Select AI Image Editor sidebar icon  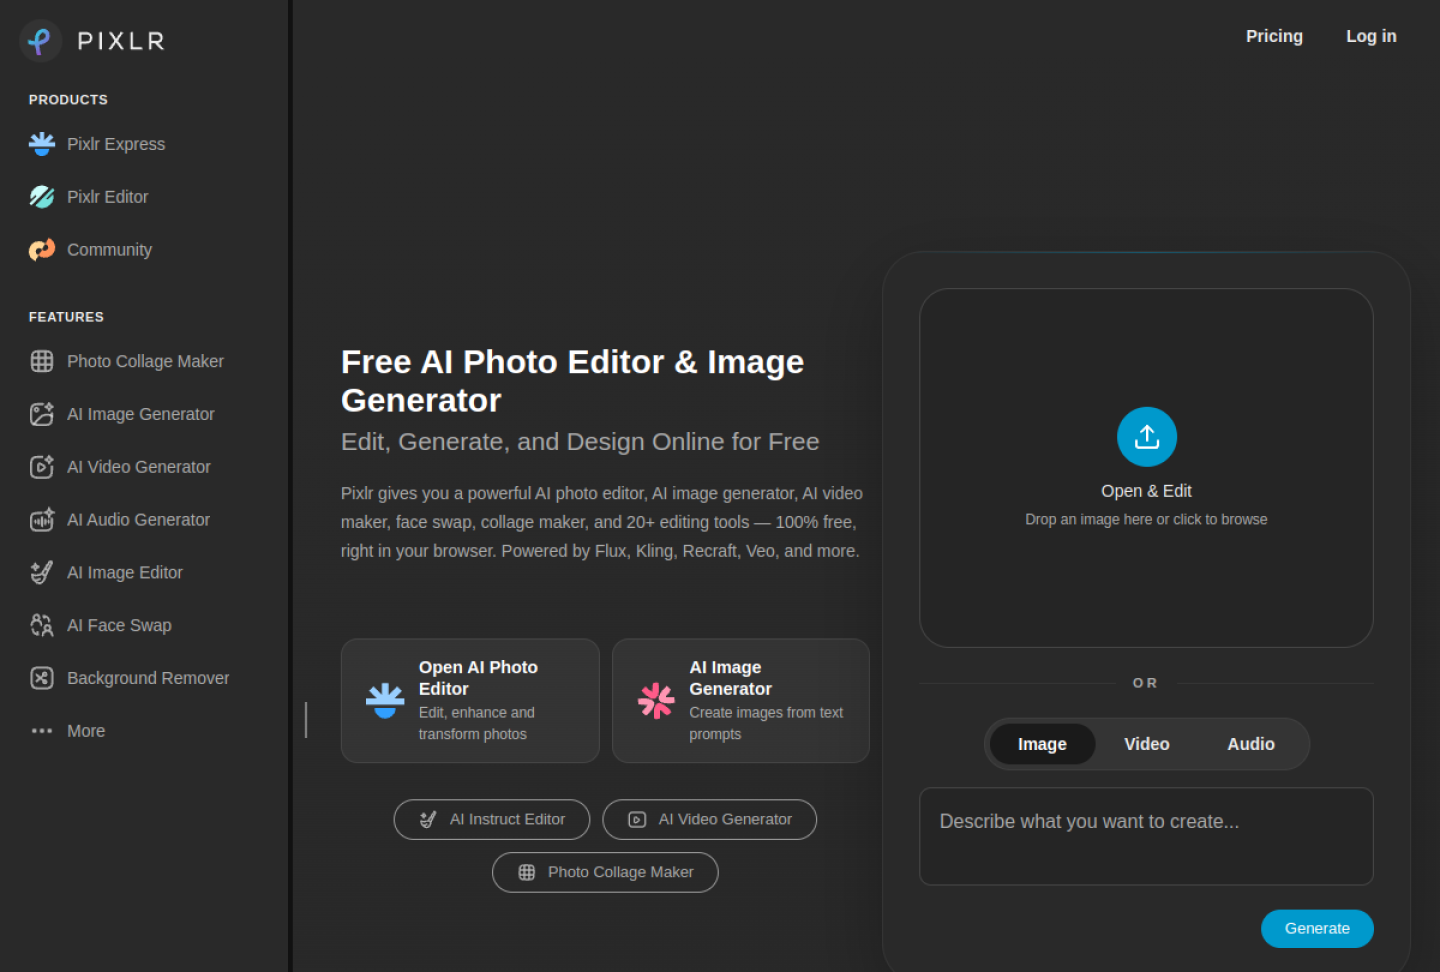tap(42, 573)
